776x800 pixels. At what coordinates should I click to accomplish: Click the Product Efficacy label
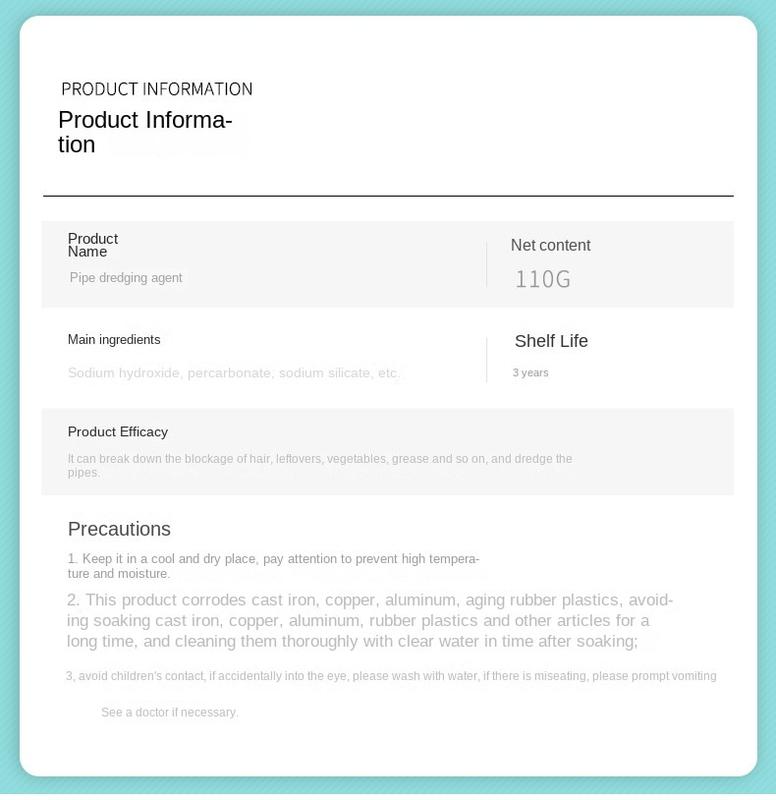(118, 432)
